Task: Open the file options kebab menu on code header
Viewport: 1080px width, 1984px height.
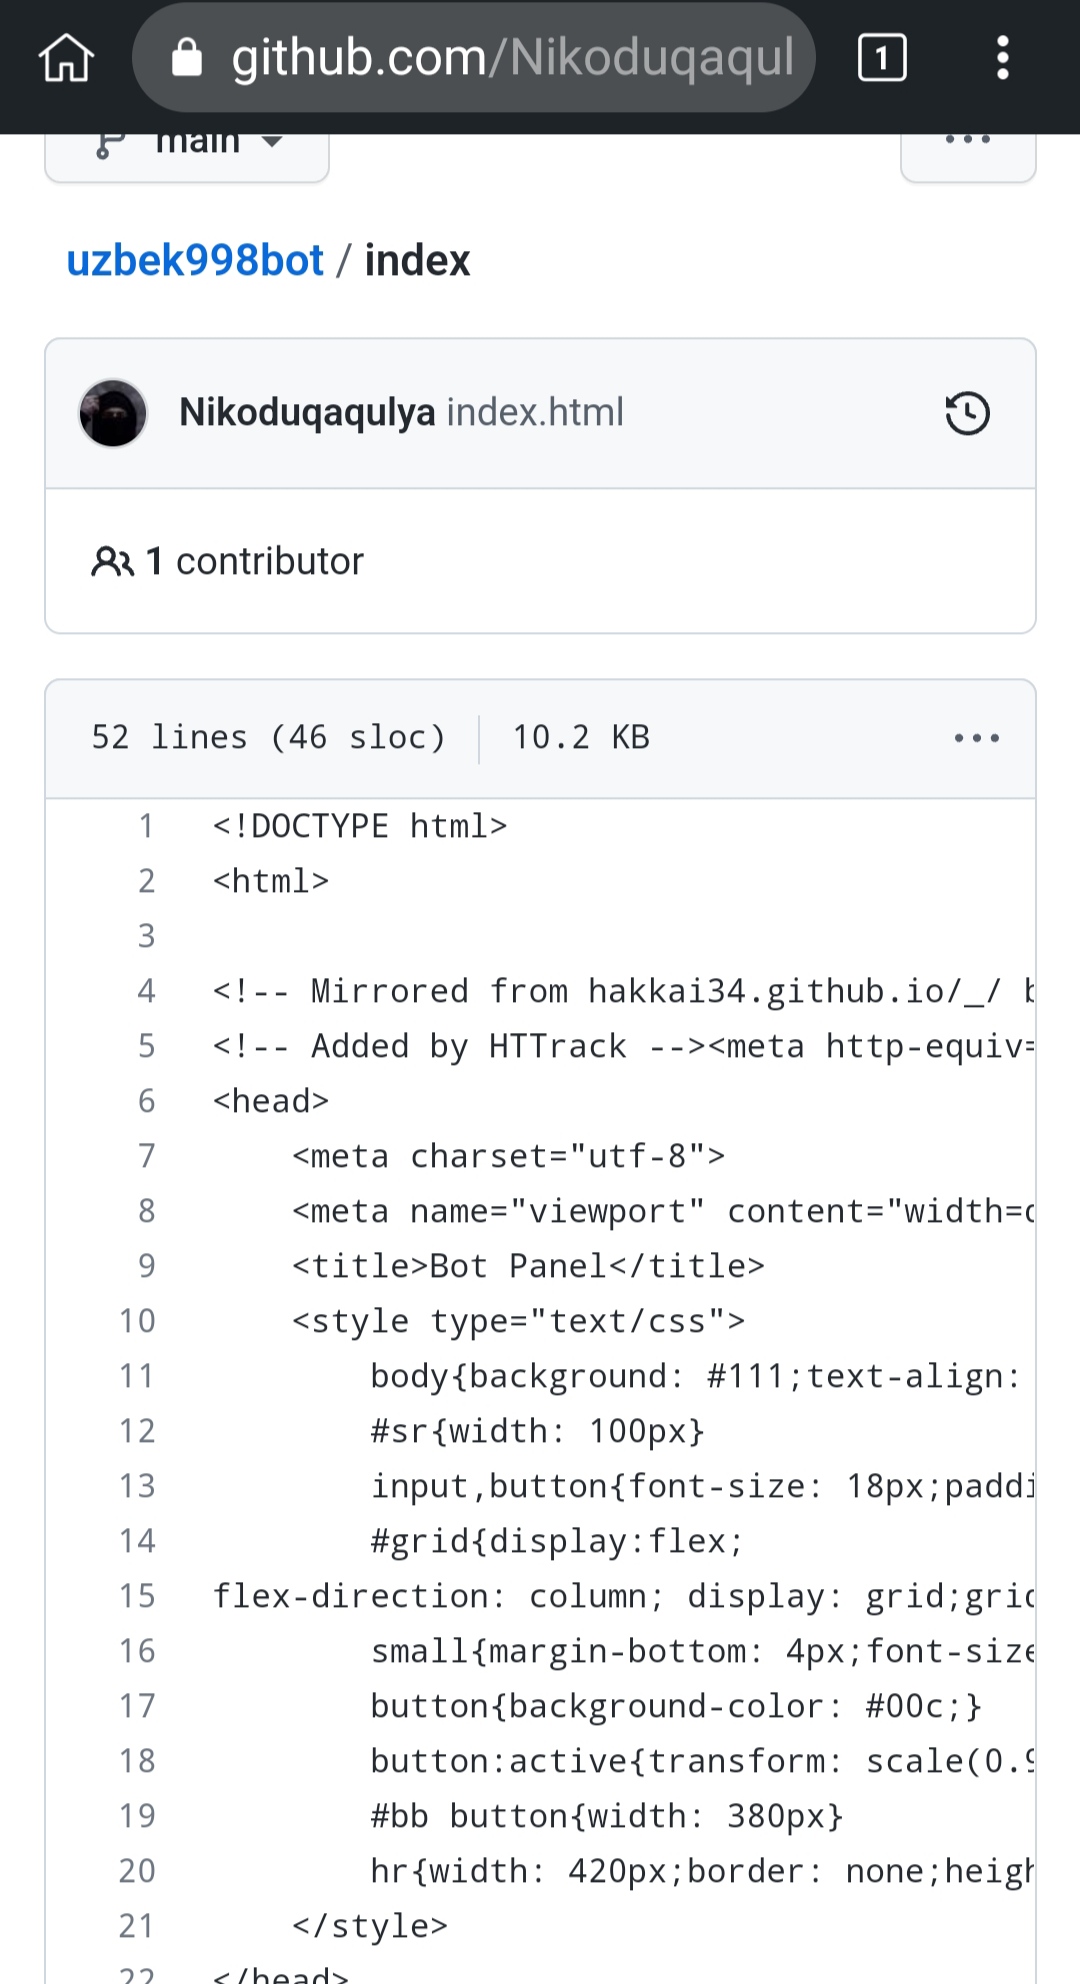Action: click(976, 737)
